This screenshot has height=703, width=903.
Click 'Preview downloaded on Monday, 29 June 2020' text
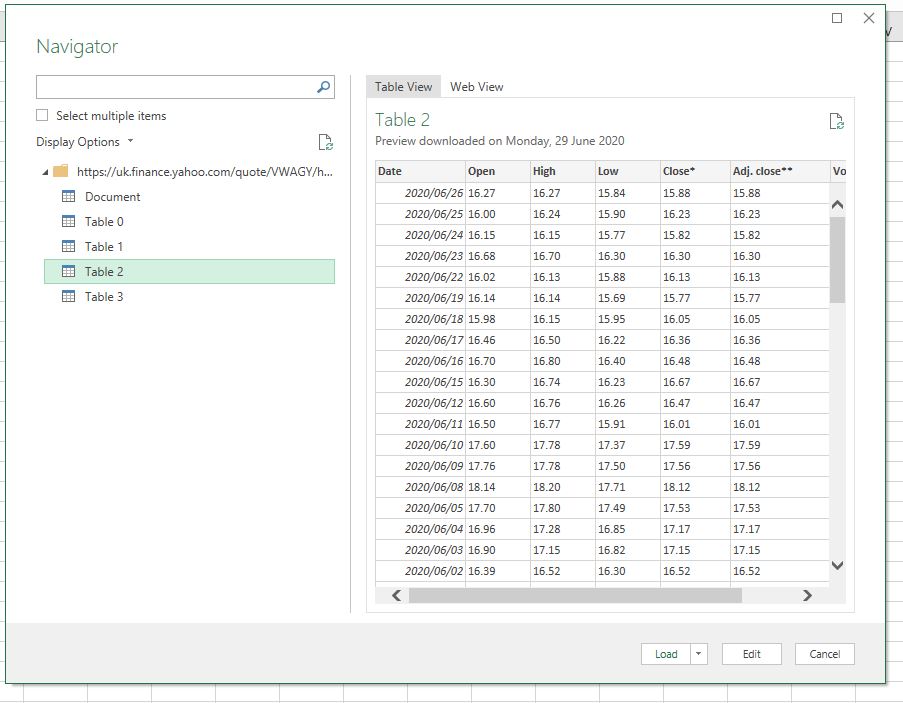(500, 140)
